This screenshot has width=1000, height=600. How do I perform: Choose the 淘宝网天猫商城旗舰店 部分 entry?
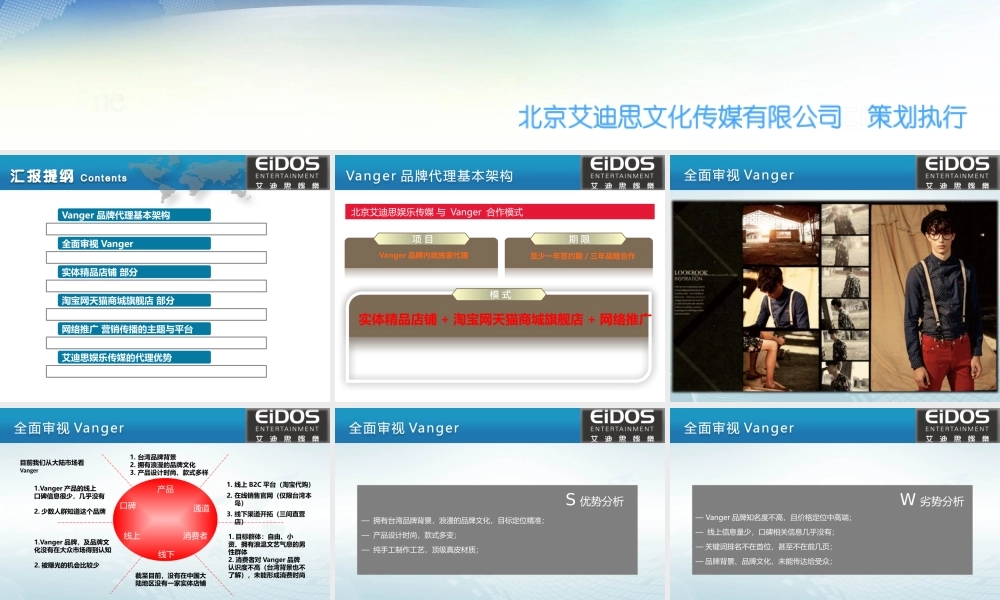[134, 300]
